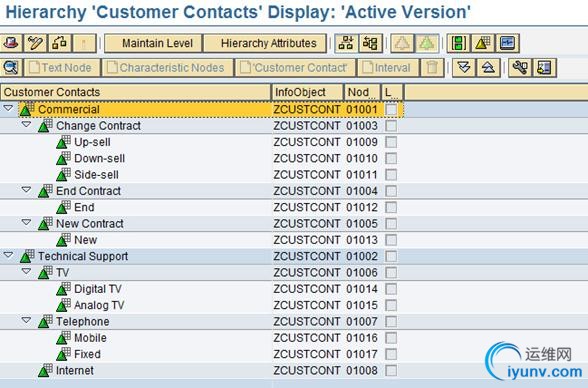Collapse the Technical Support node
Screen dimensions: 588x388
click(x=8, y=255)
